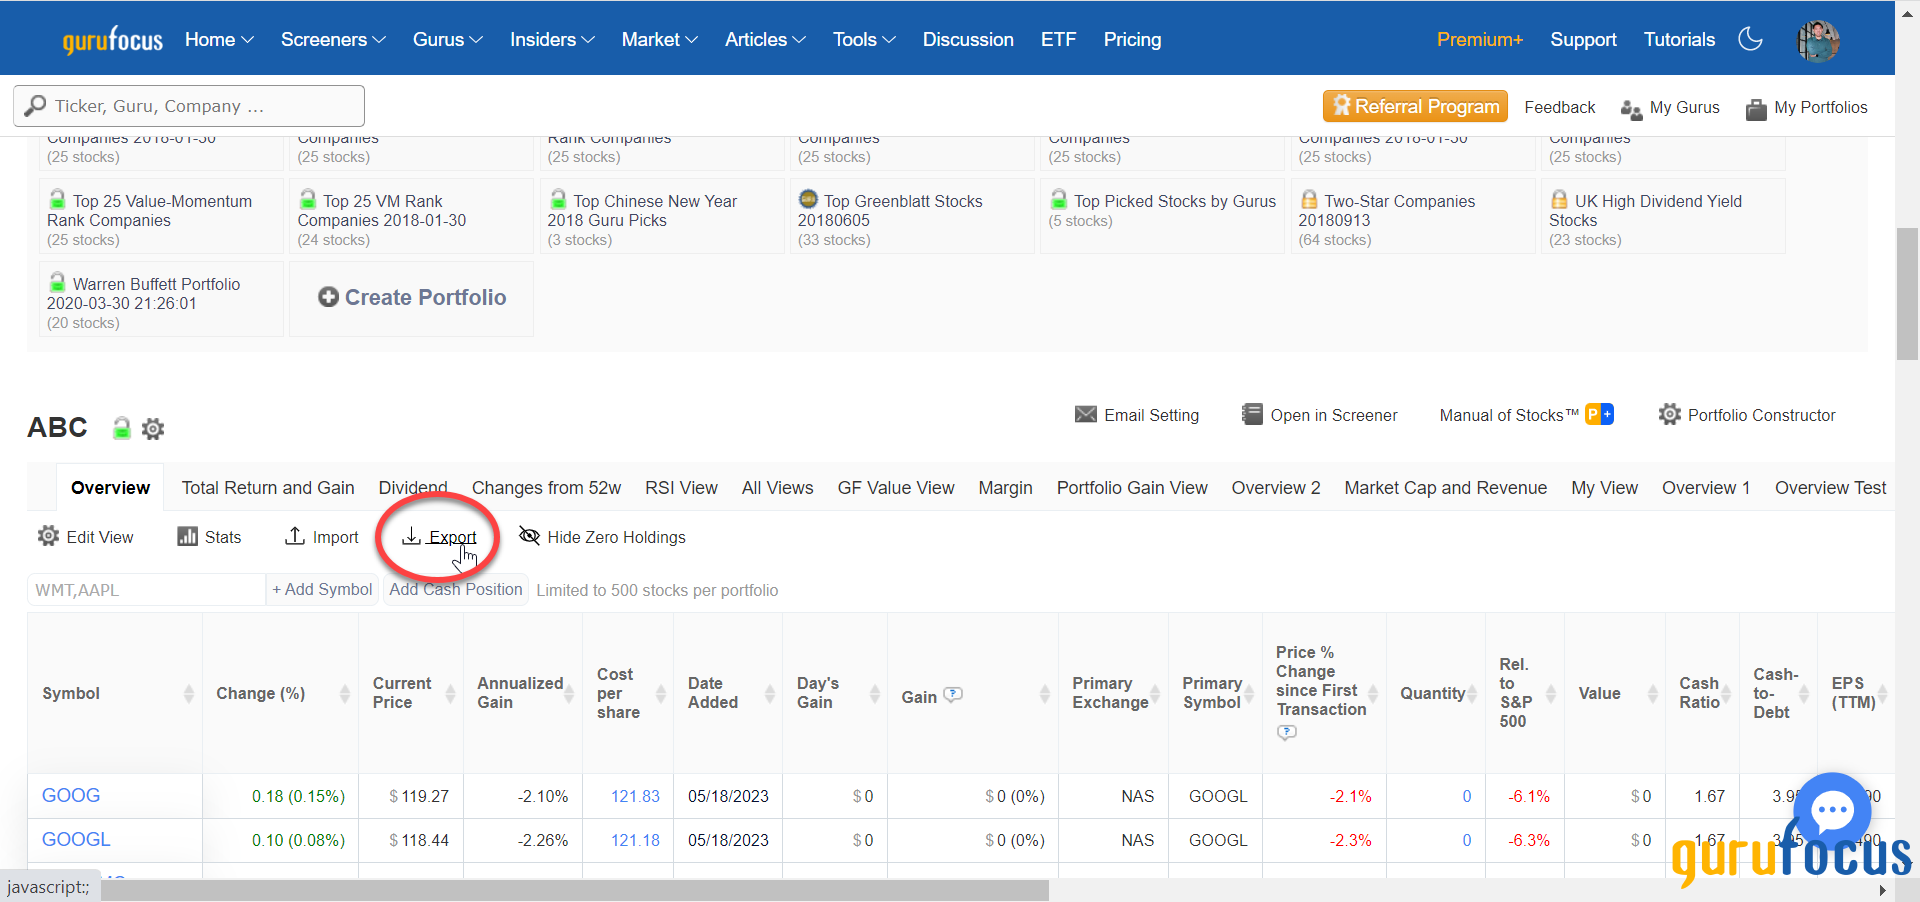1920x902 pixels.
Task: Open Email Setting for this portfolio
Action: click(x=1137, y=415)
